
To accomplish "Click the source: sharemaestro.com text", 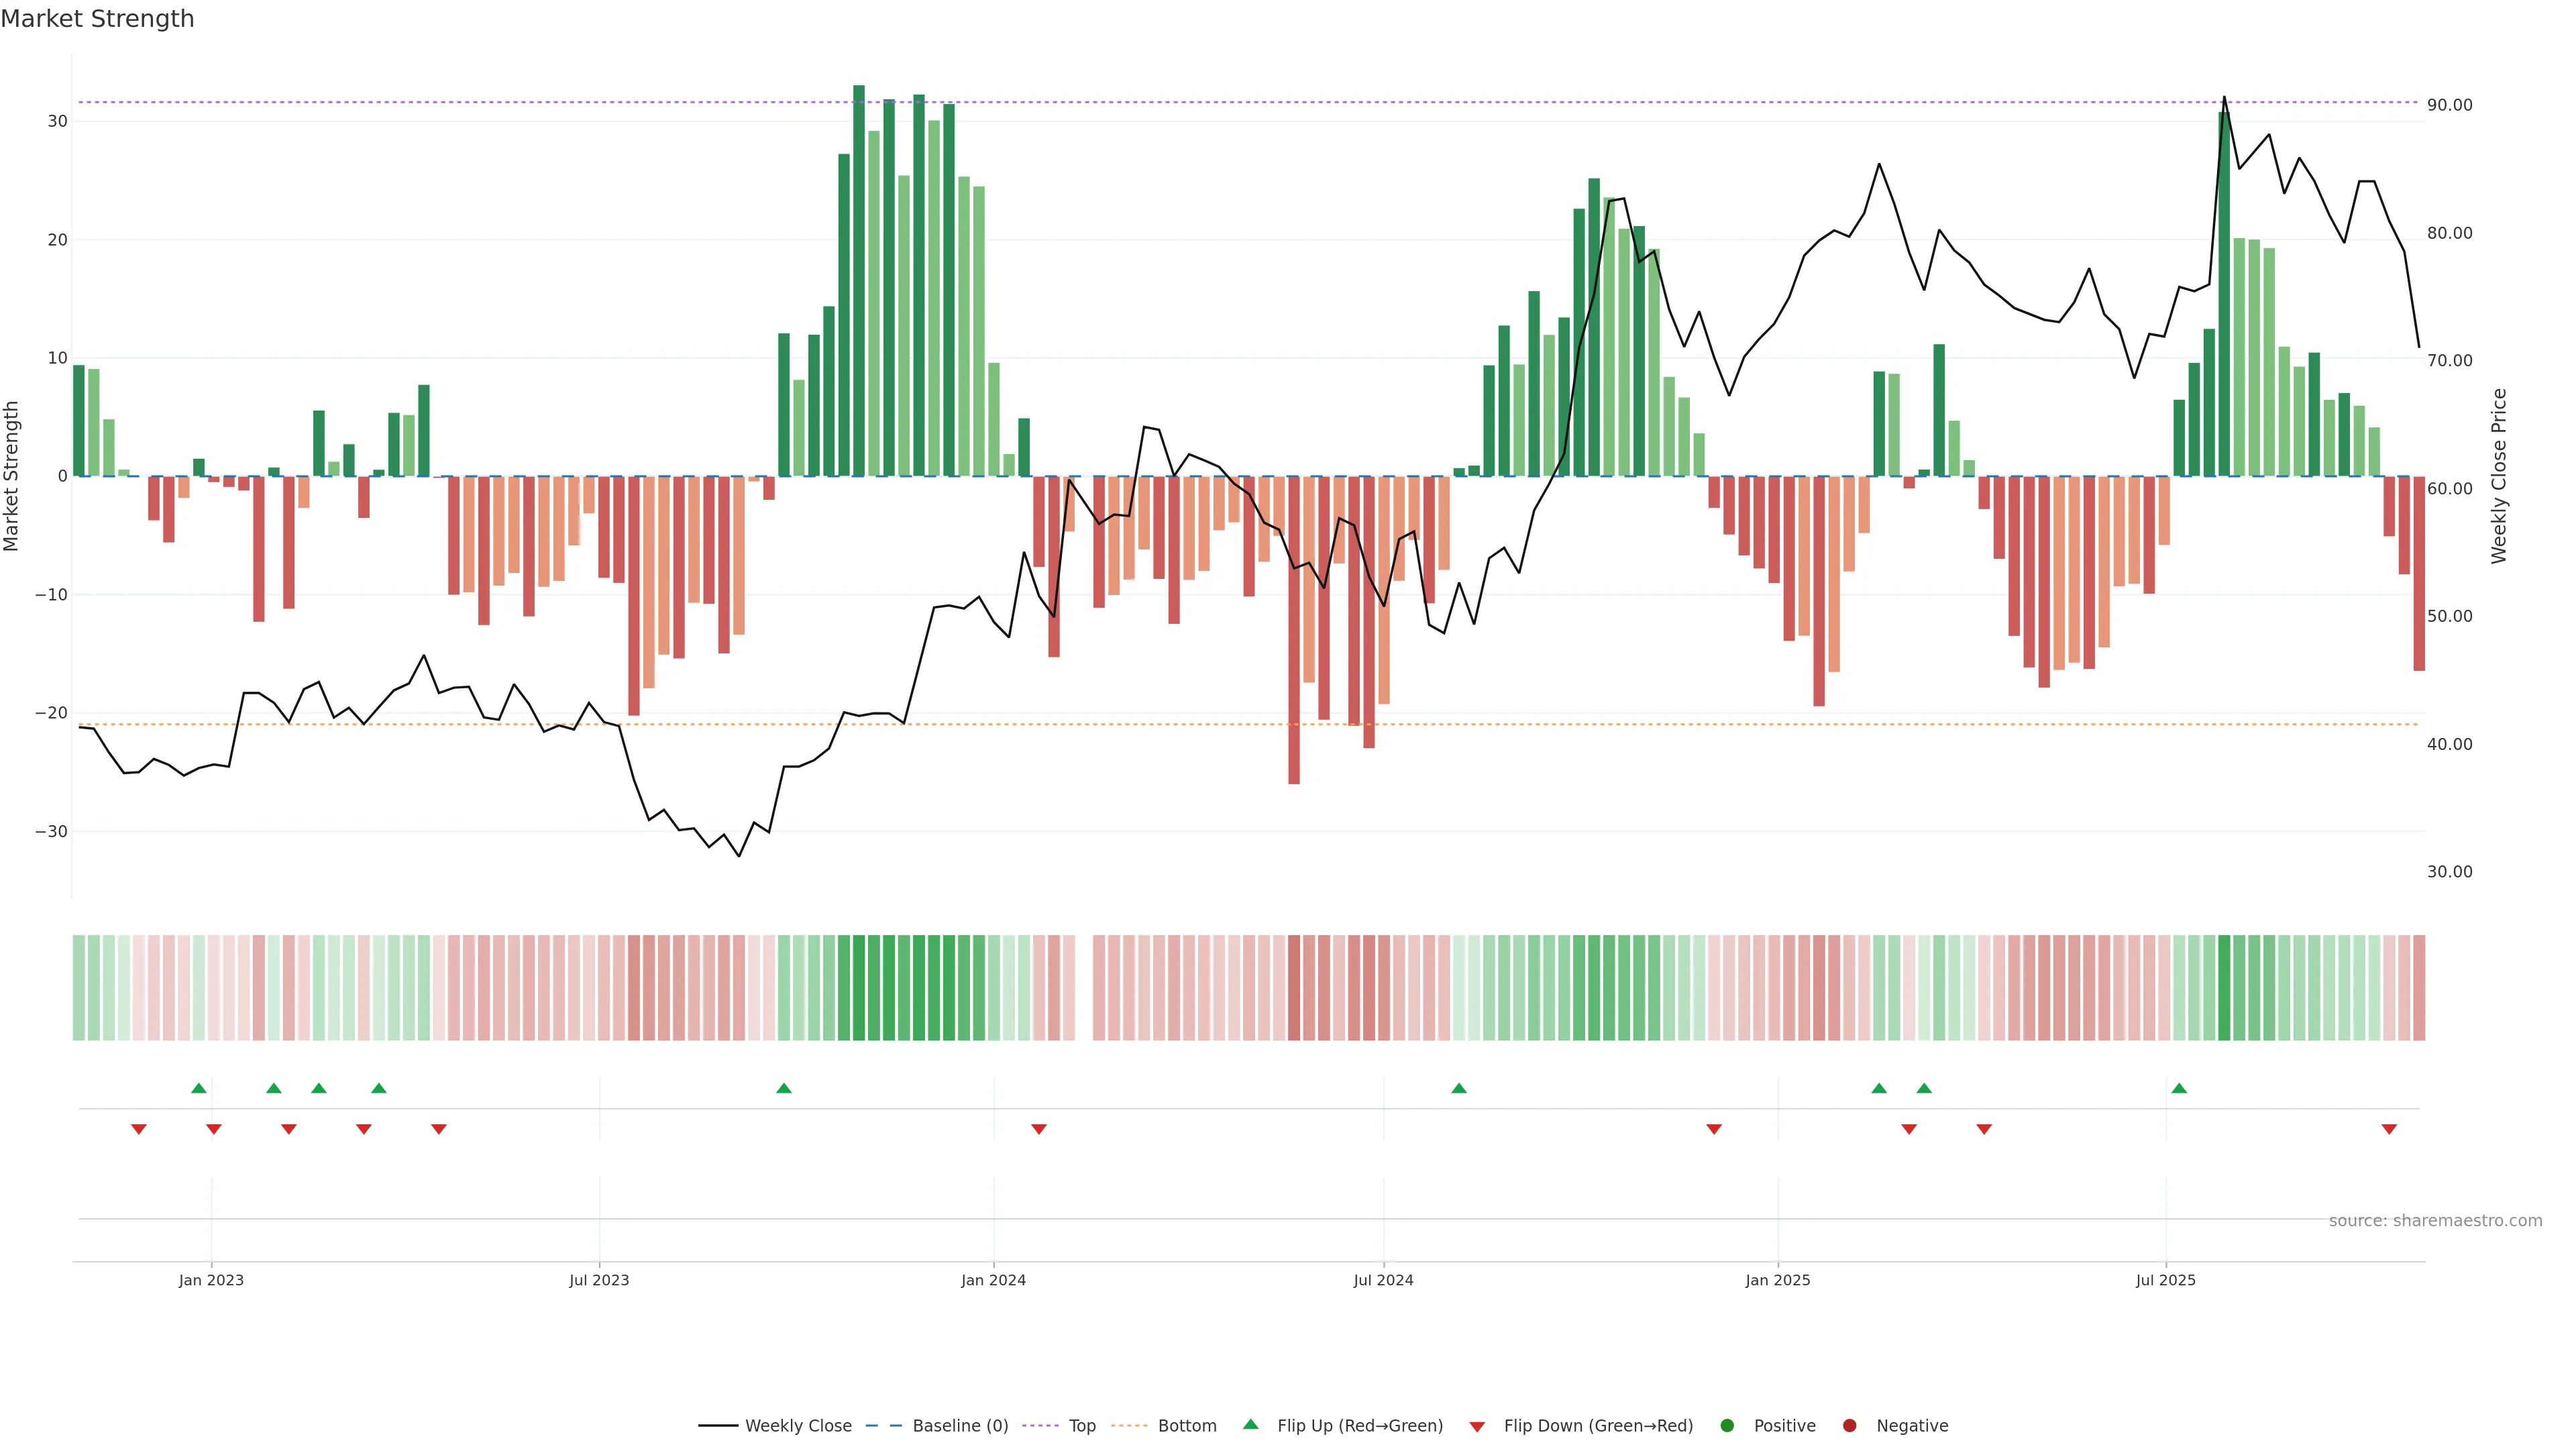I will [2435, 1220].
